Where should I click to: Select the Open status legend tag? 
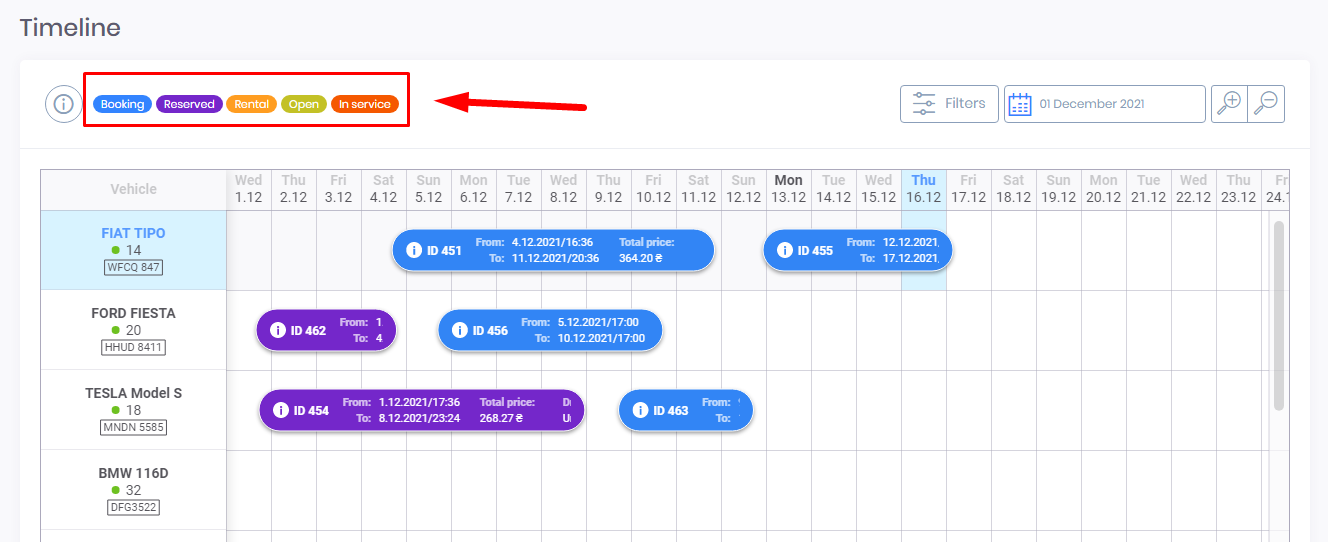(304, 104)
